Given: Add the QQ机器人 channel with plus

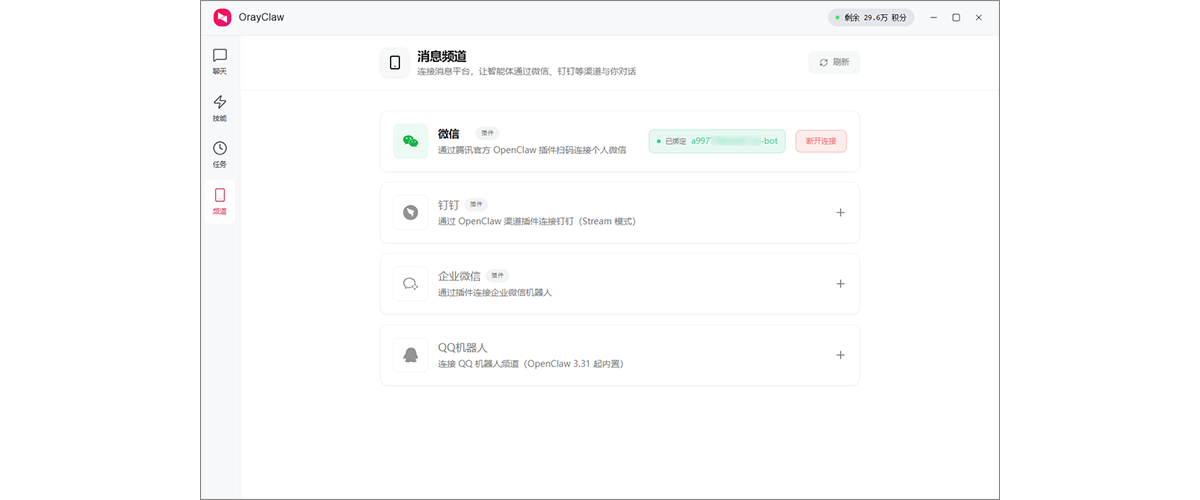Looking at the screenshot, I should 840,354.
